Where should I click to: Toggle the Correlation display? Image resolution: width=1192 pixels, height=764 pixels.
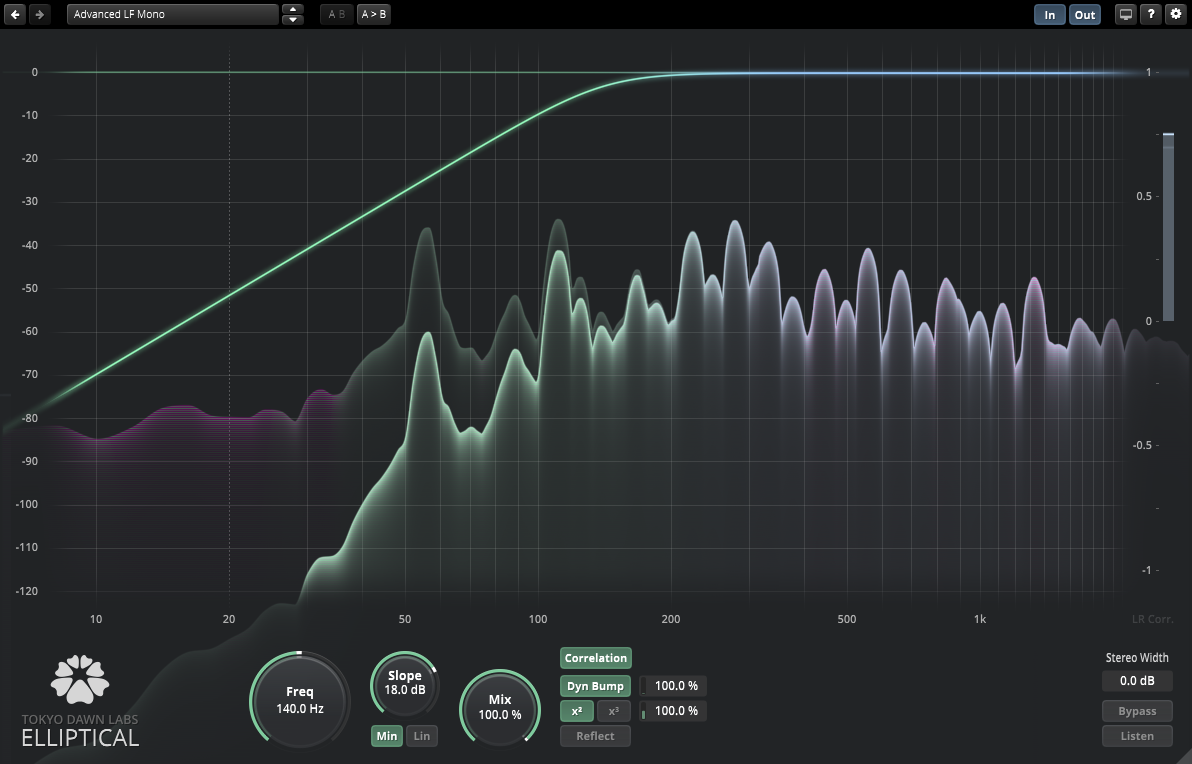596,658
